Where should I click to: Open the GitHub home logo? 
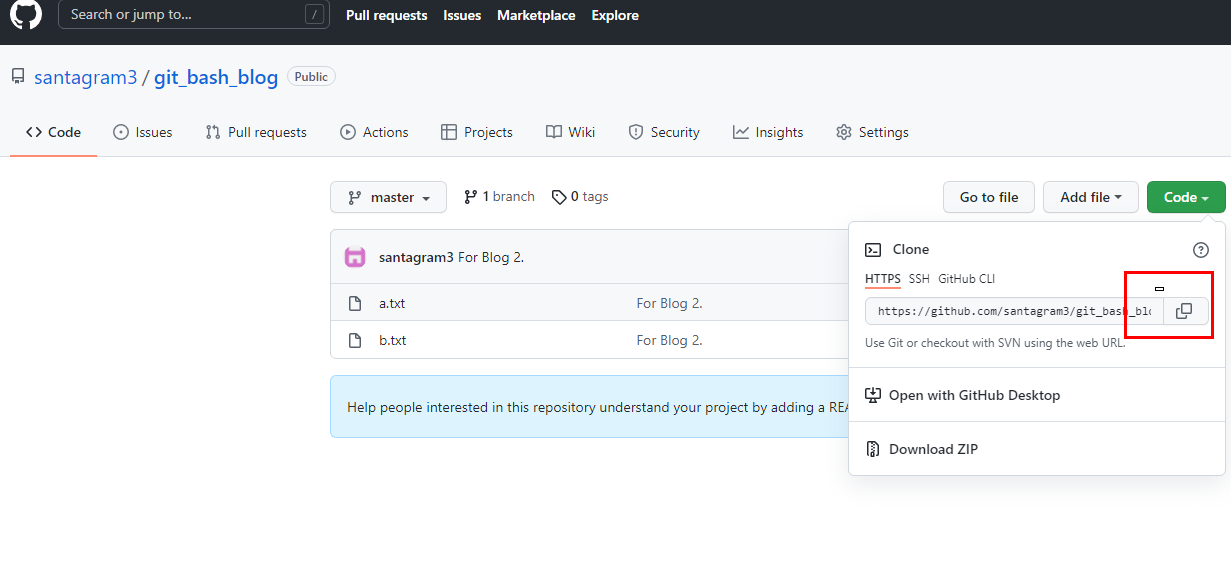point(26,14)
